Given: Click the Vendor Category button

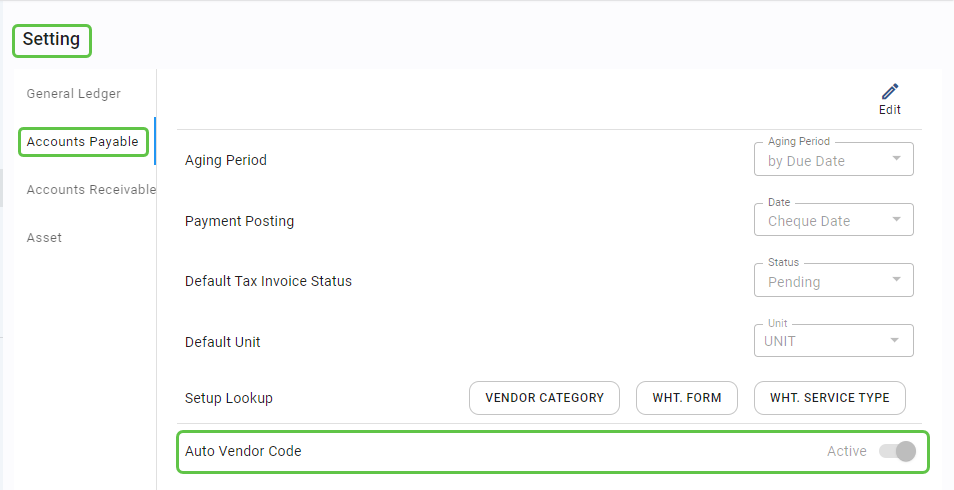Looking at the screenshot, I should [544, 398].
